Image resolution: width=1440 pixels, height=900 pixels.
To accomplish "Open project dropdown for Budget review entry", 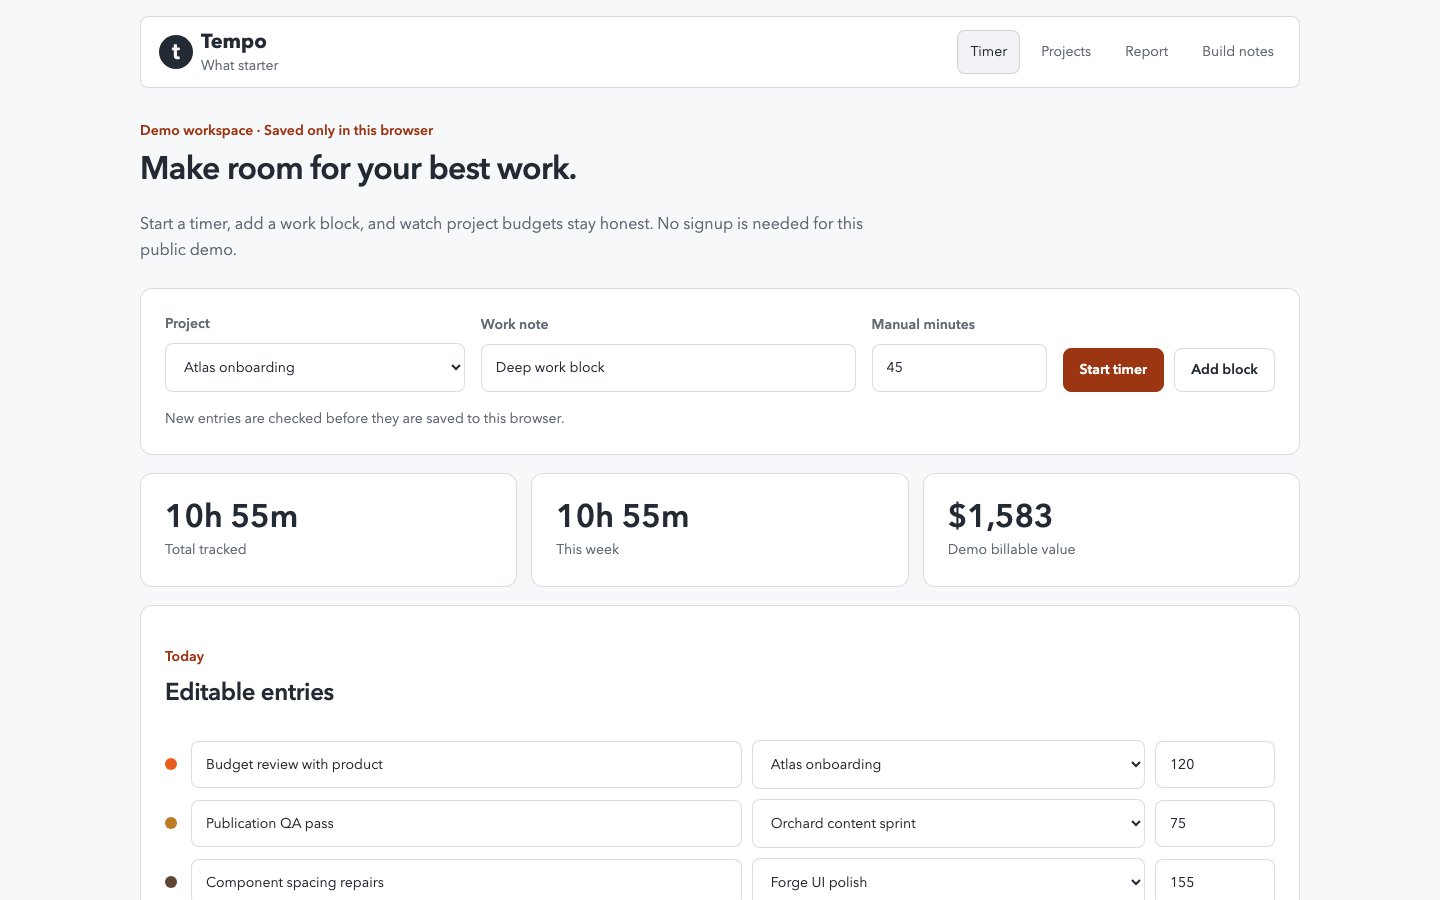I will (x=948, y=764).
